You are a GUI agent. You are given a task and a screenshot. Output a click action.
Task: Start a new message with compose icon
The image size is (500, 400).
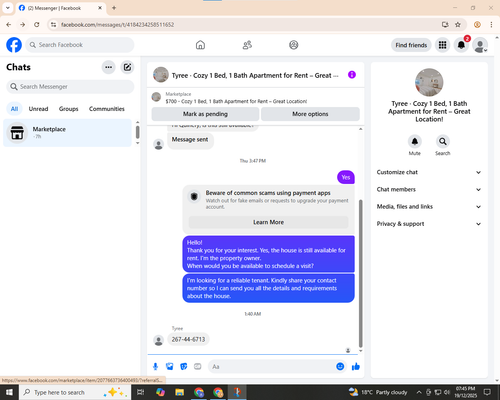[127, 67]
